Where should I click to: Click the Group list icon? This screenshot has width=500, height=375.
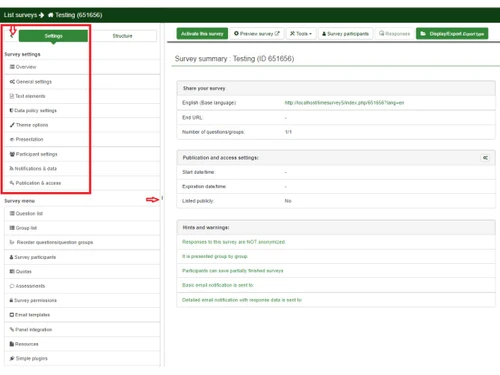[x=12, y=228]
